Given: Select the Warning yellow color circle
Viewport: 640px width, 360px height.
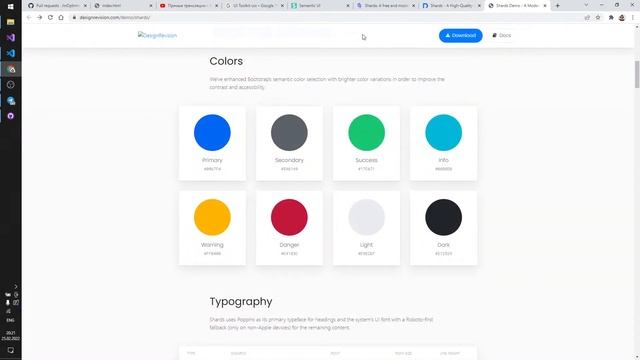Looking at the screenshot, I should coord(212,217).
